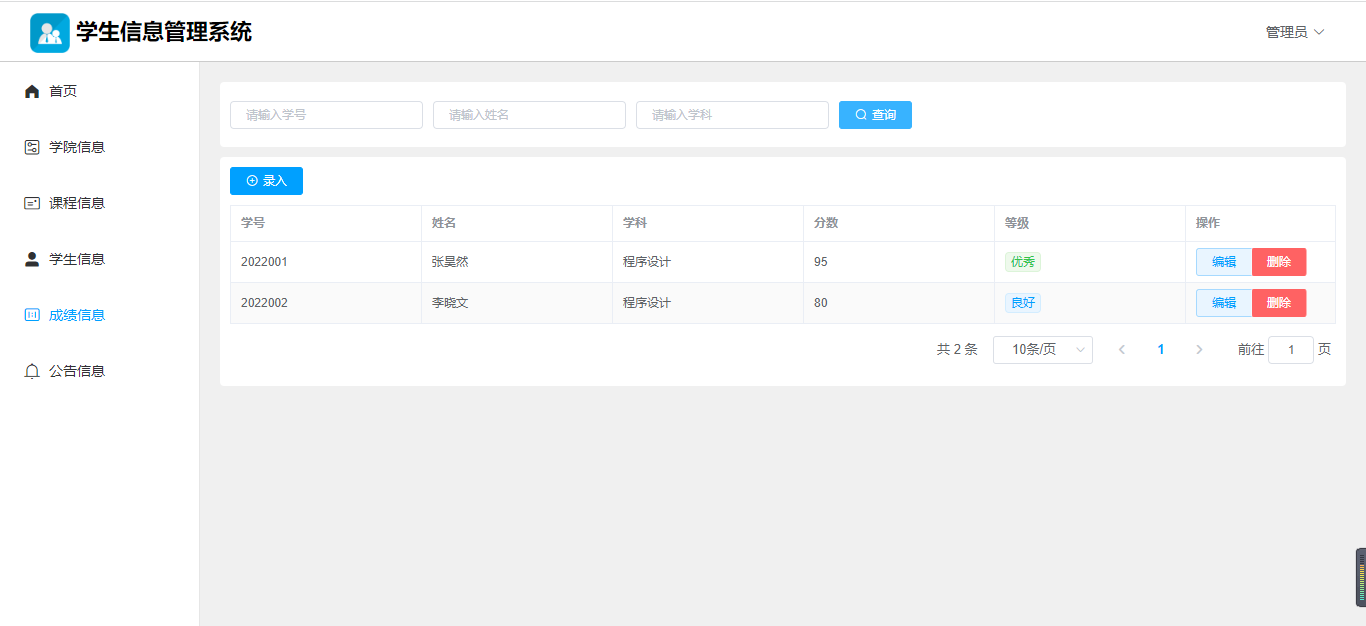The height and width of the screenshot is (626, 1366).
Task: Select the 课程信息 sidebar icon
Action: point(32,204)
